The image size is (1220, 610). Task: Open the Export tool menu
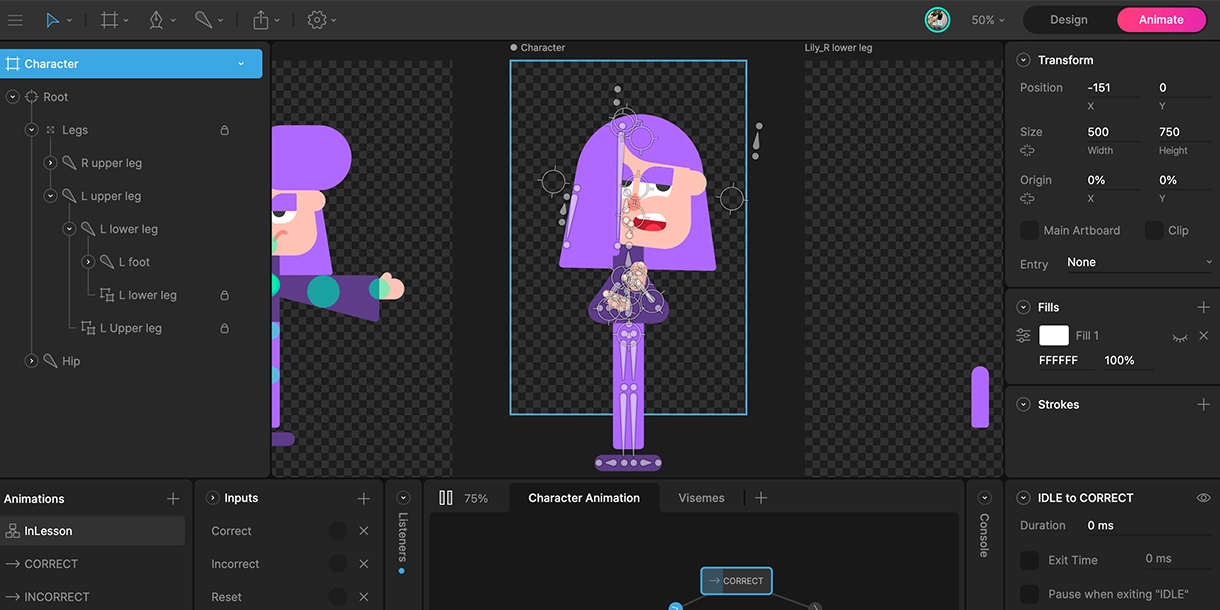(261, 20)
